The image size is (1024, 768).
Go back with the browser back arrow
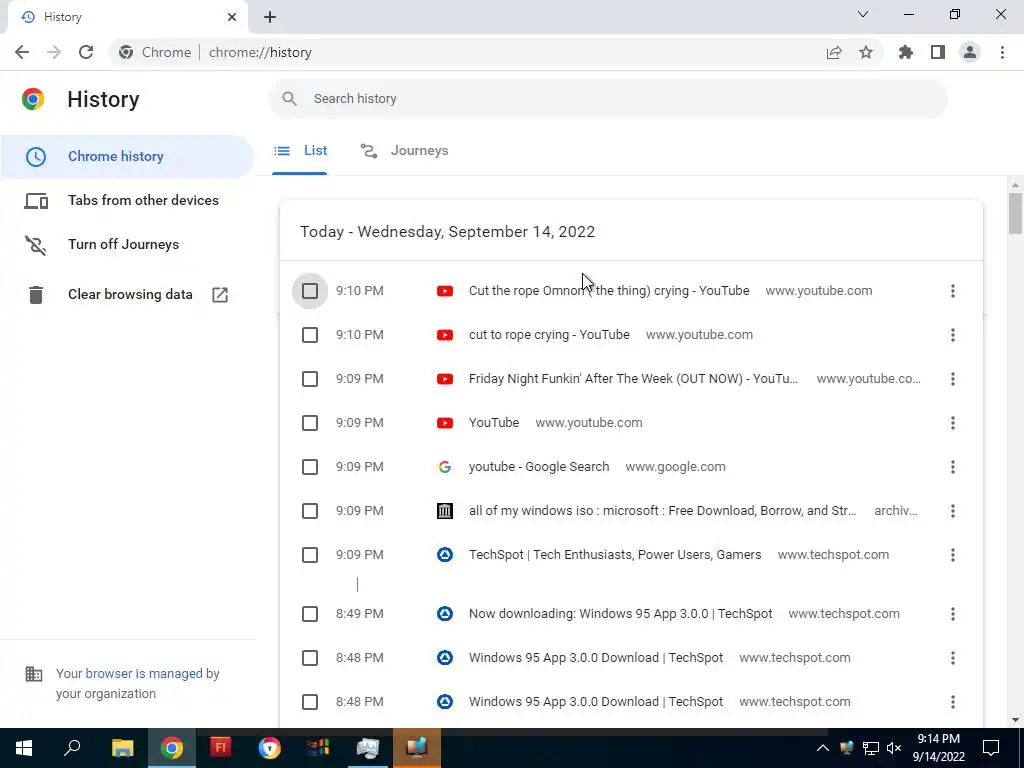coord(22,52)
